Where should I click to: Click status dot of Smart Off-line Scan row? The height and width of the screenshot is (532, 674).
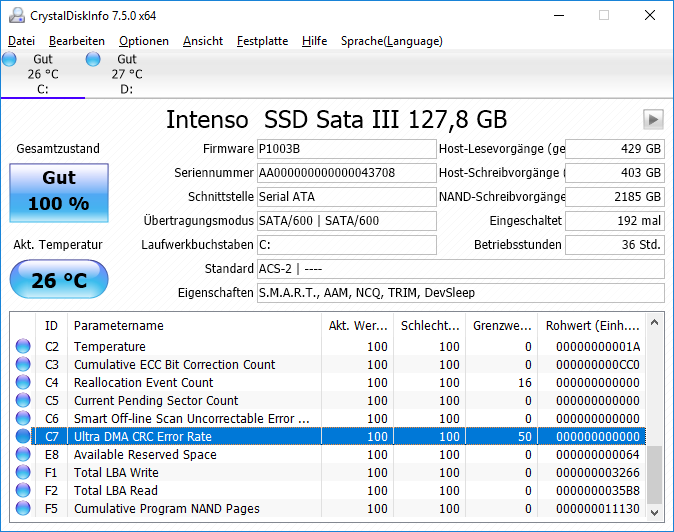(23, 418)
